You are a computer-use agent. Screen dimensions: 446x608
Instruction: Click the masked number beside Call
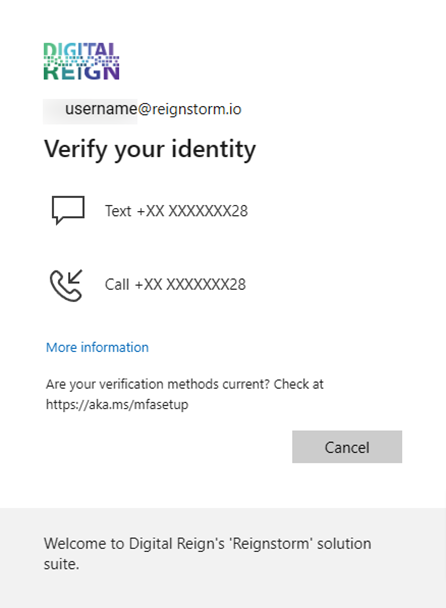[190, 285]
